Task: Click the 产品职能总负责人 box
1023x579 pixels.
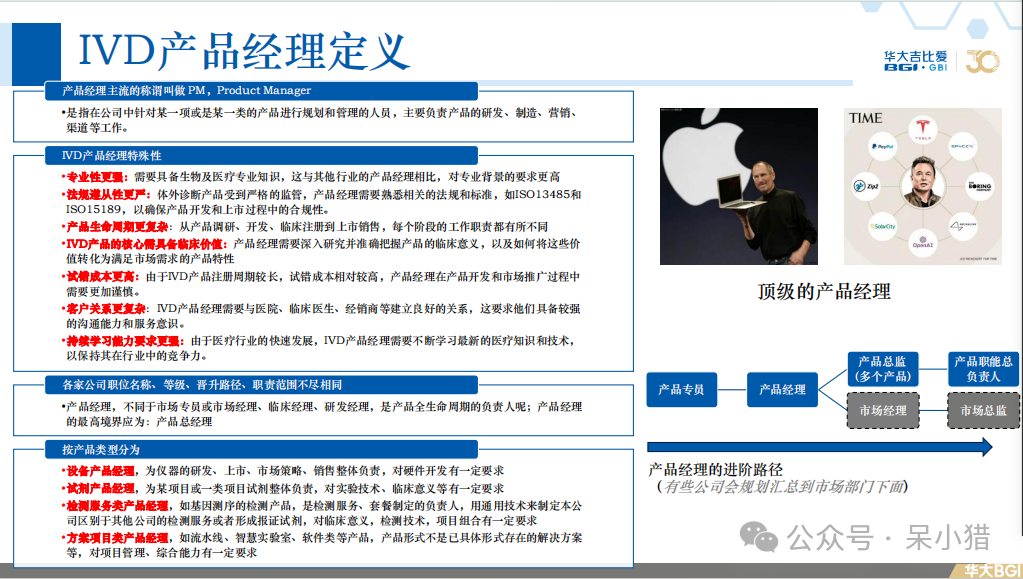Action: point(983,369)
